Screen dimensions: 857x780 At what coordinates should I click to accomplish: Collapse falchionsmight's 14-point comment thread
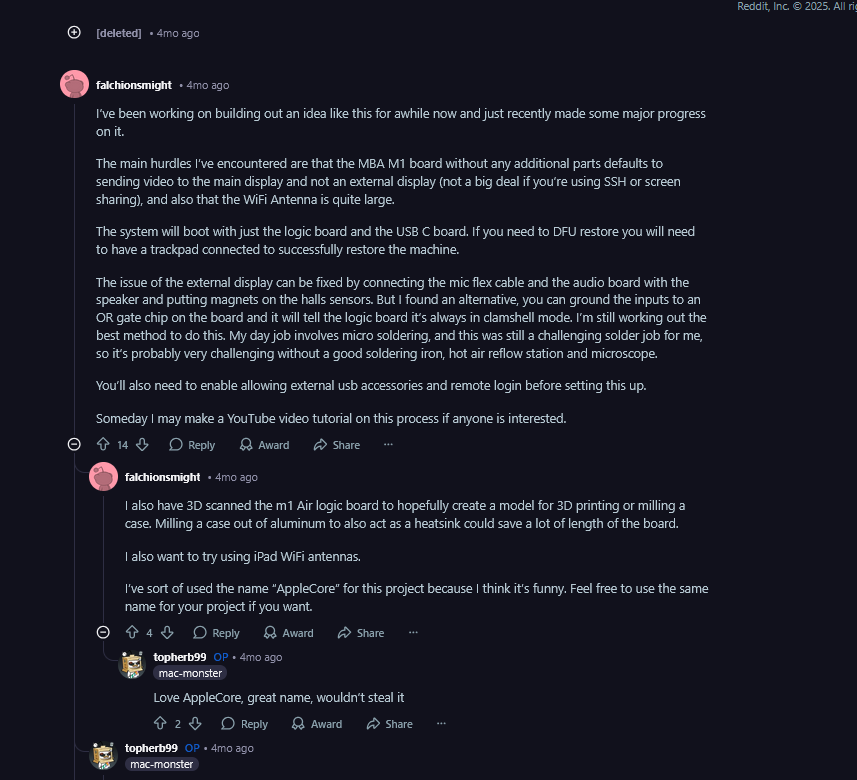[74, 444]
